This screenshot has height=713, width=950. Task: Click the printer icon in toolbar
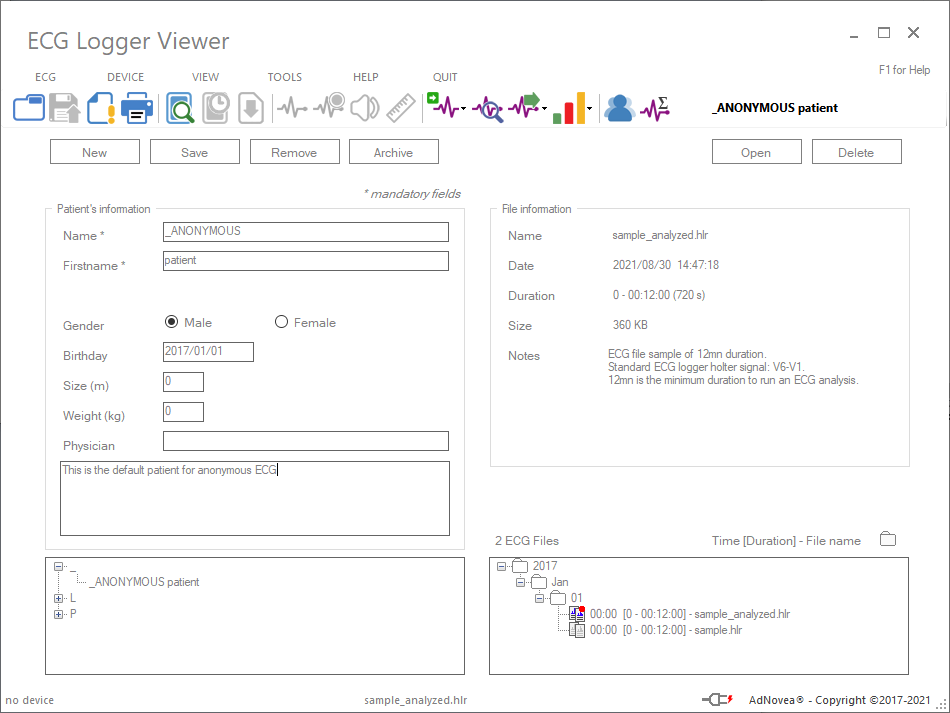pyautogui.click(x=137, y=108)
